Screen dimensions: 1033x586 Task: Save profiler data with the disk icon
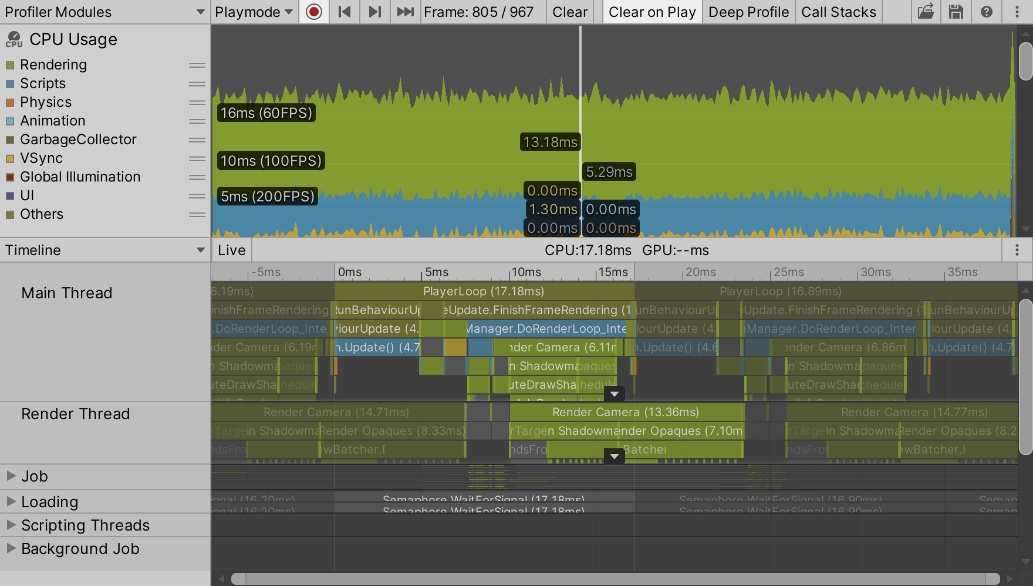point(956,12)
